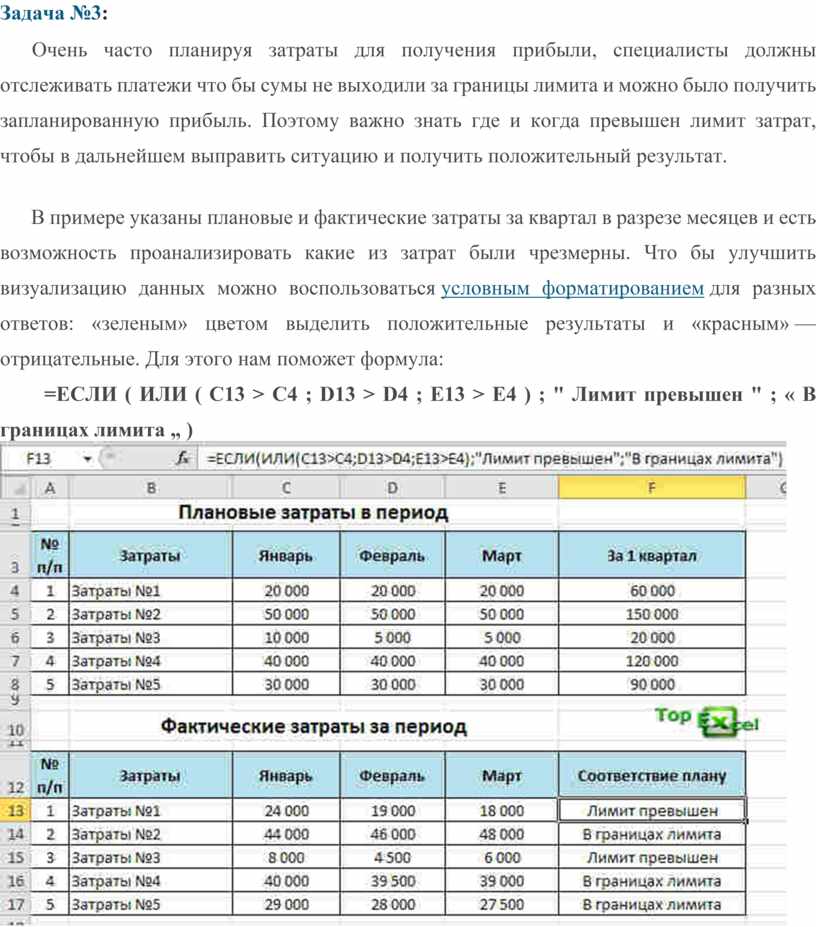The image size is (816, 927).
Task: Click «Лимит превышен» in row 15
Action: (652, 857)
